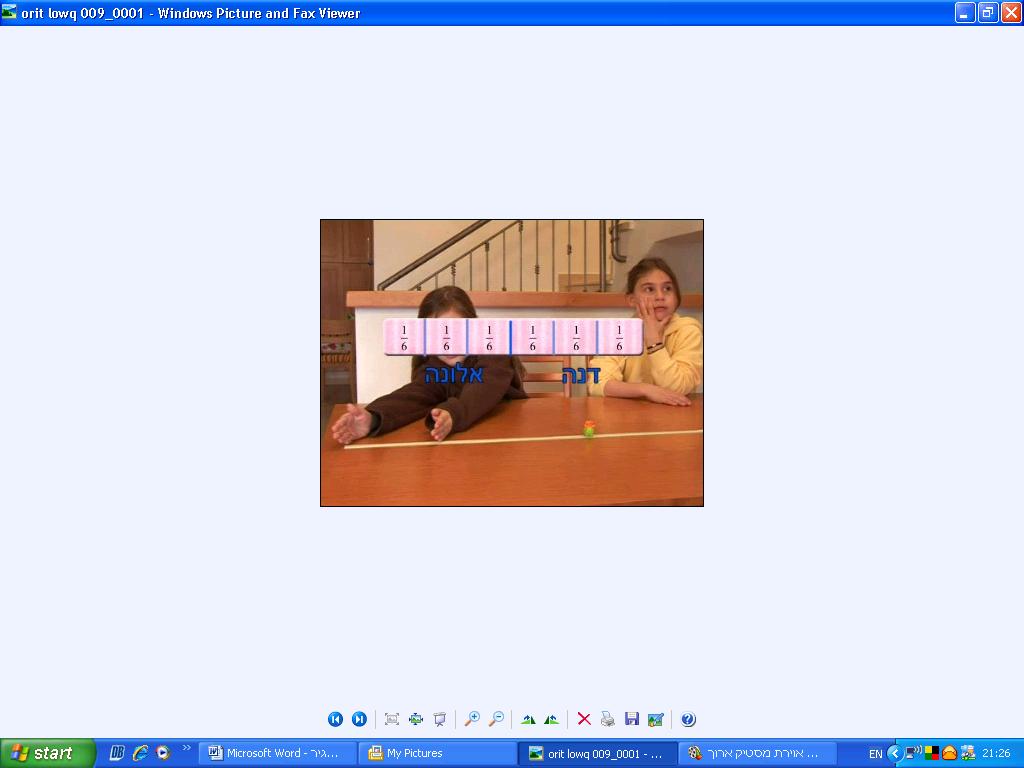
Task: Launch Internet Explorer from Quick Launch
Action: click(140, 753)
